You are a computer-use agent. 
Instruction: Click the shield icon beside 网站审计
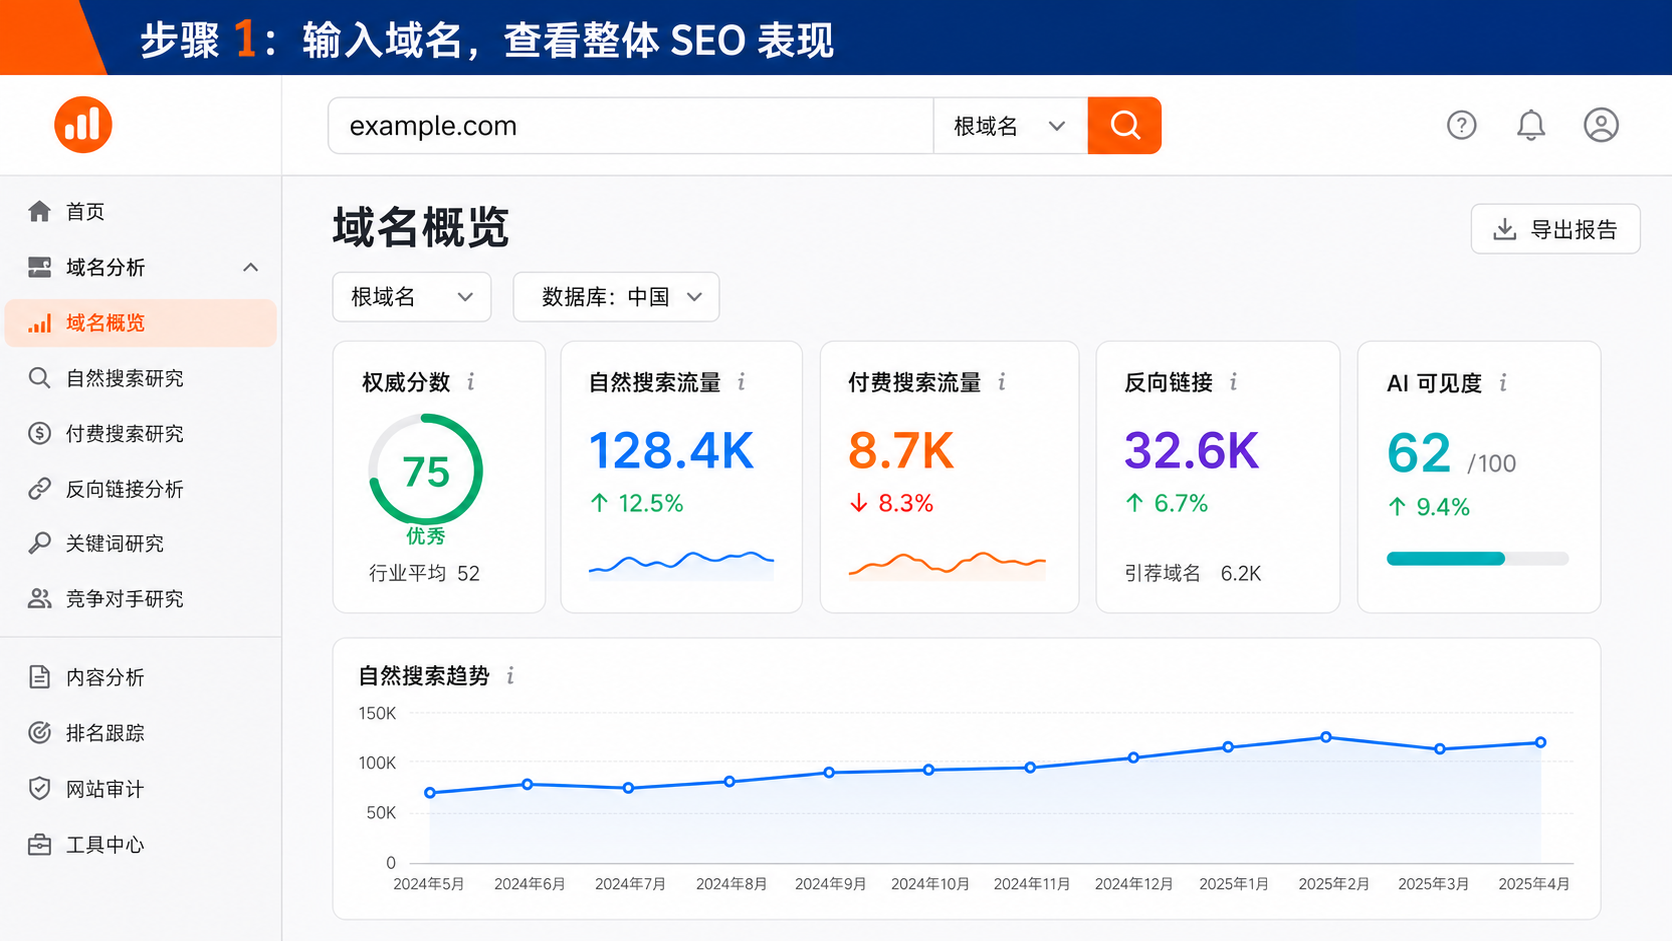click(39, 789)
